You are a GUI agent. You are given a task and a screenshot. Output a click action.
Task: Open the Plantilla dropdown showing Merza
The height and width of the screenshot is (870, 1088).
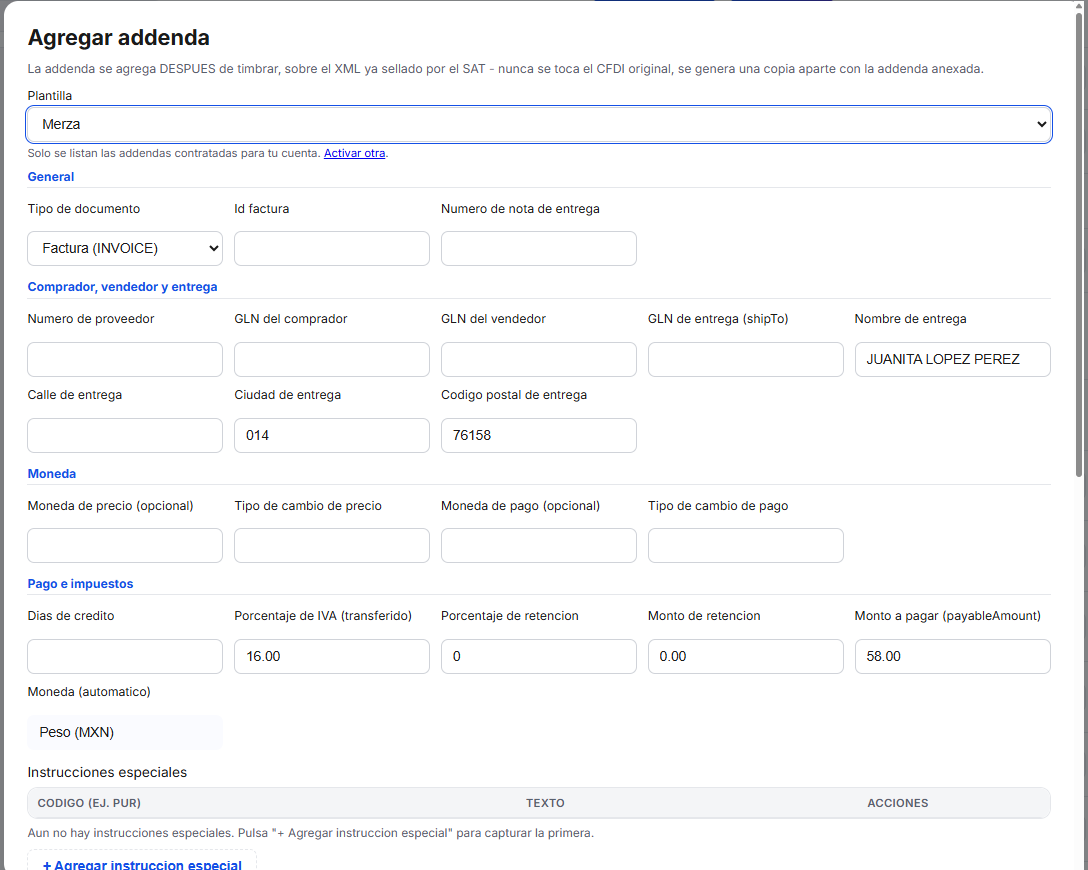[538, 124]
